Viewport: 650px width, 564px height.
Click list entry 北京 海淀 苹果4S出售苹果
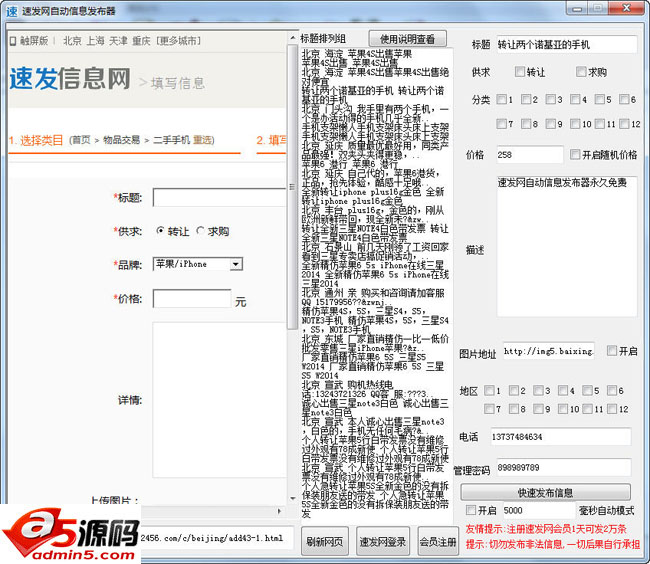point(357,54)
